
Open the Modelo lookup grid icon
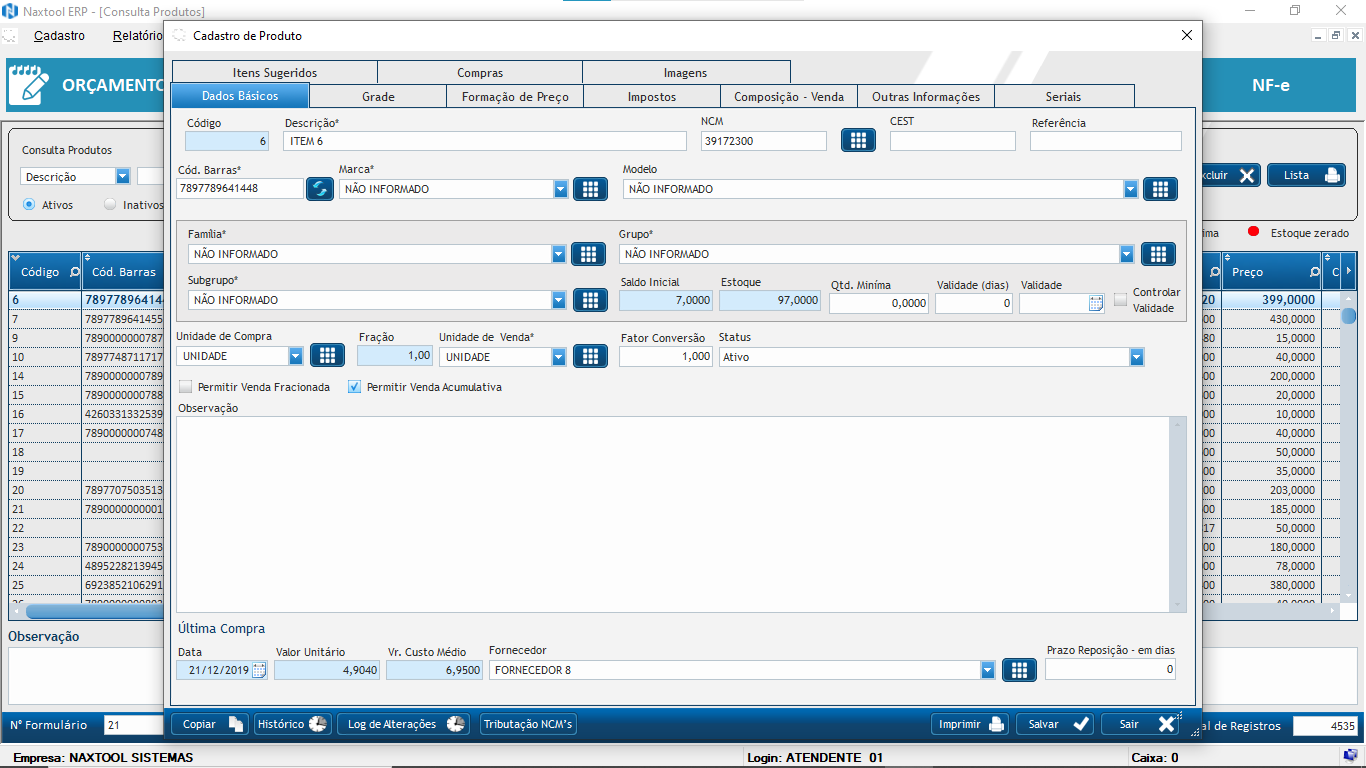1160,189
